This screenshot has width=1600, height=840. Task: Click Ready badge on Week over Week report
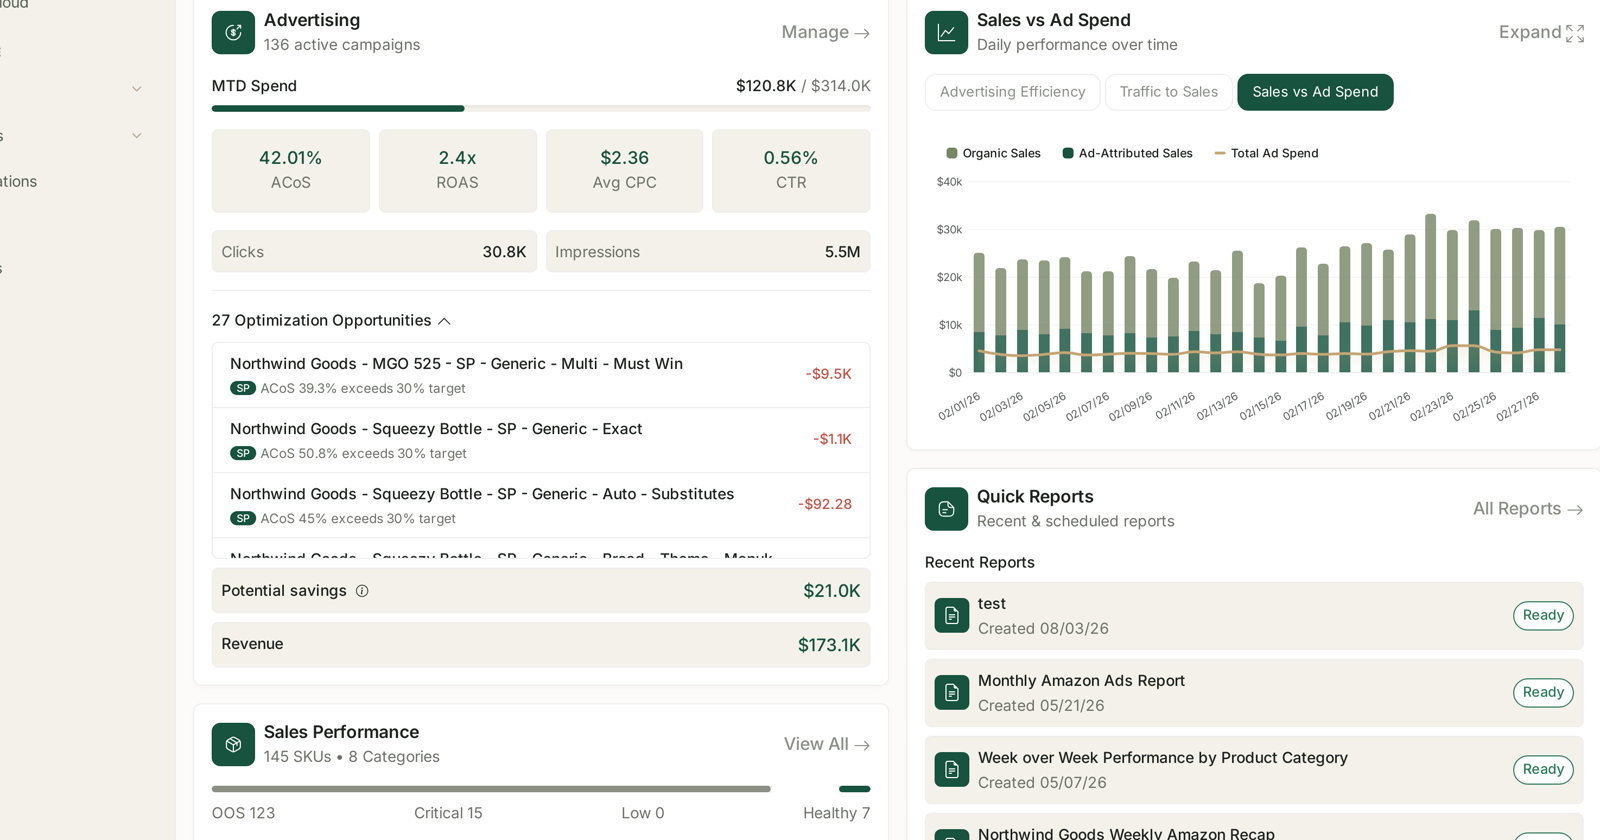tap(1543, 770)
